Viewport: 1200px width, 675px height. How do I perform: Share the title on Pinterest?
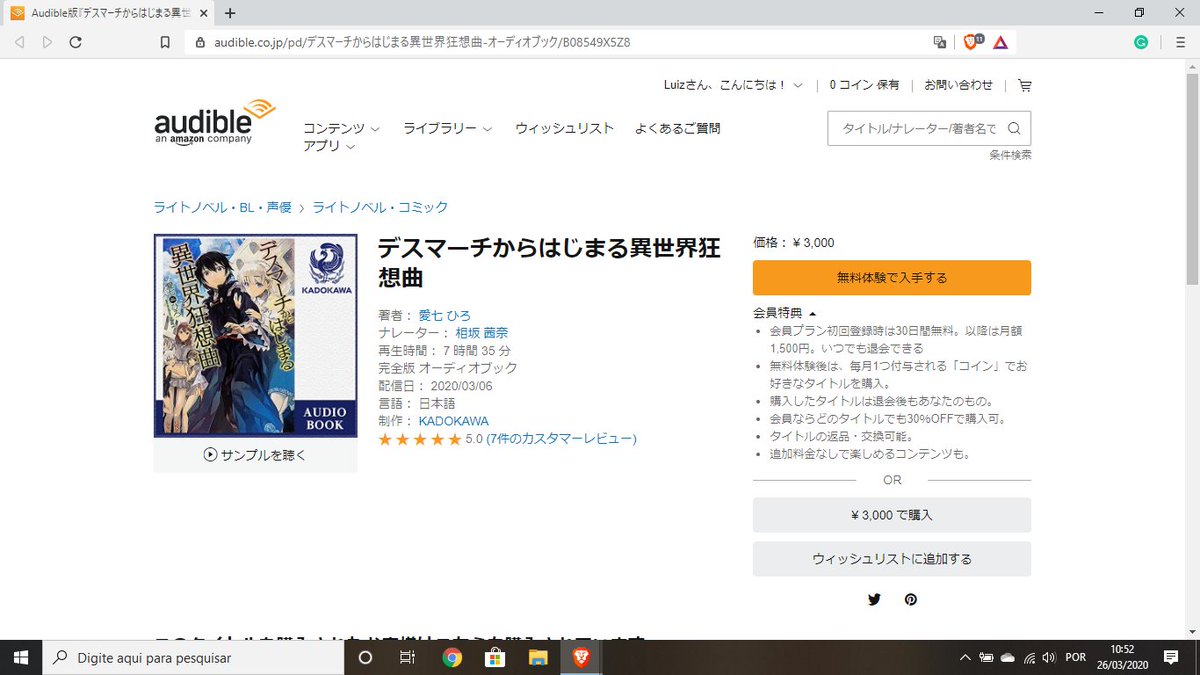pos(910,599)
